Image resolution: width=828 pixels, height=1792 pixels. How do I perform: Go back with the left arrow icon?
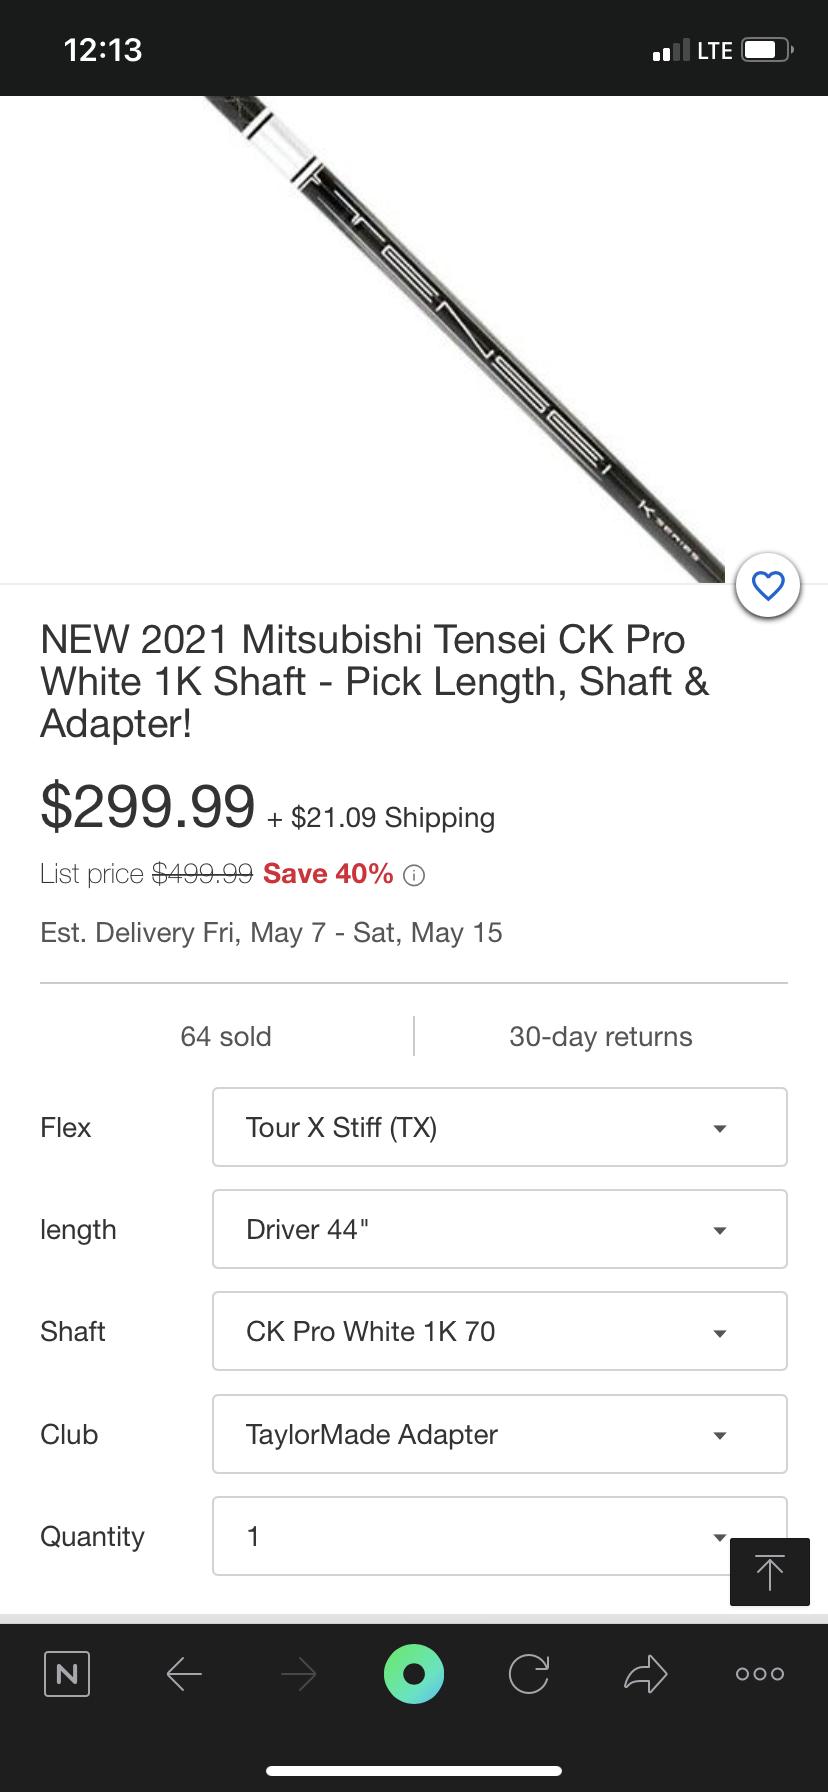pos(184,1673)
